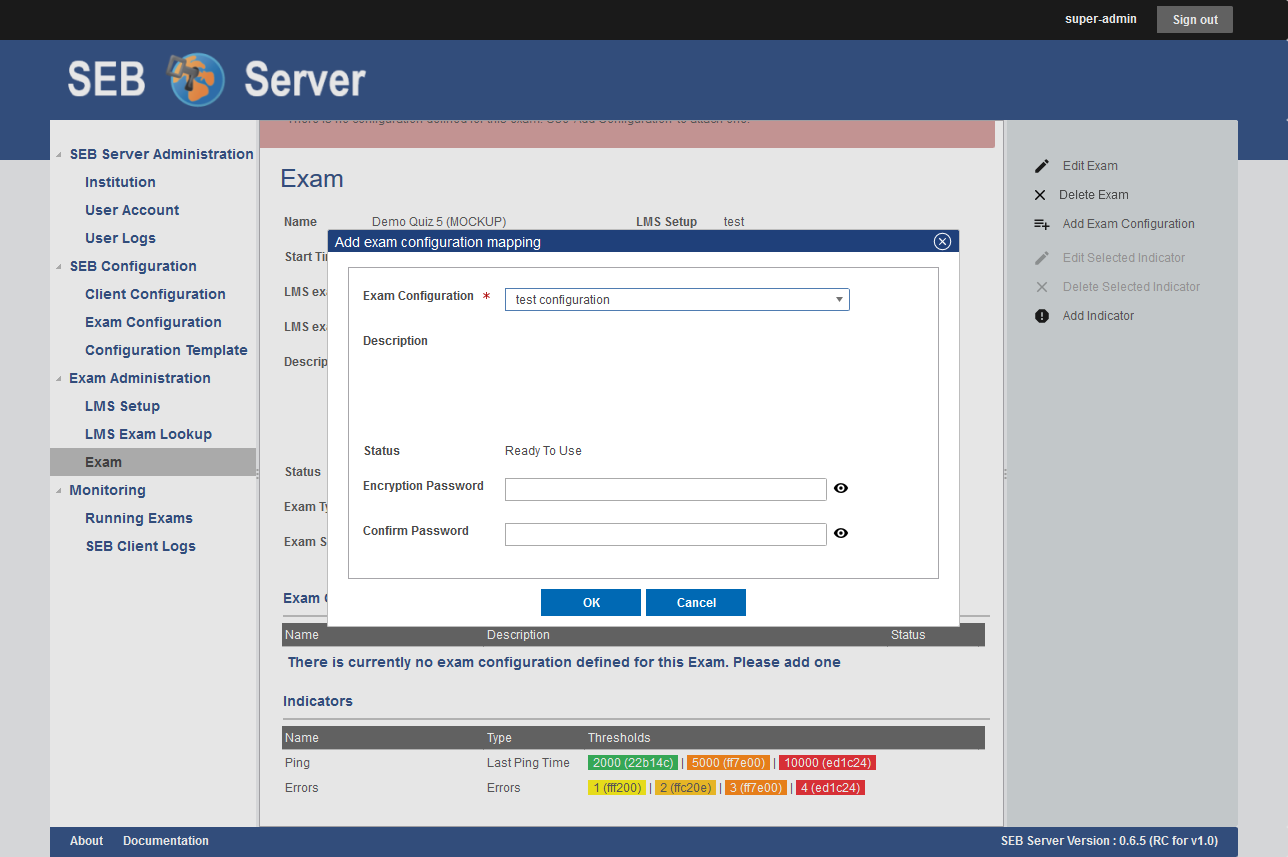Click the Edit Selected Indicator pencil icon
This screenshot has width=1288, height=857.
[x=1042, y=258]
